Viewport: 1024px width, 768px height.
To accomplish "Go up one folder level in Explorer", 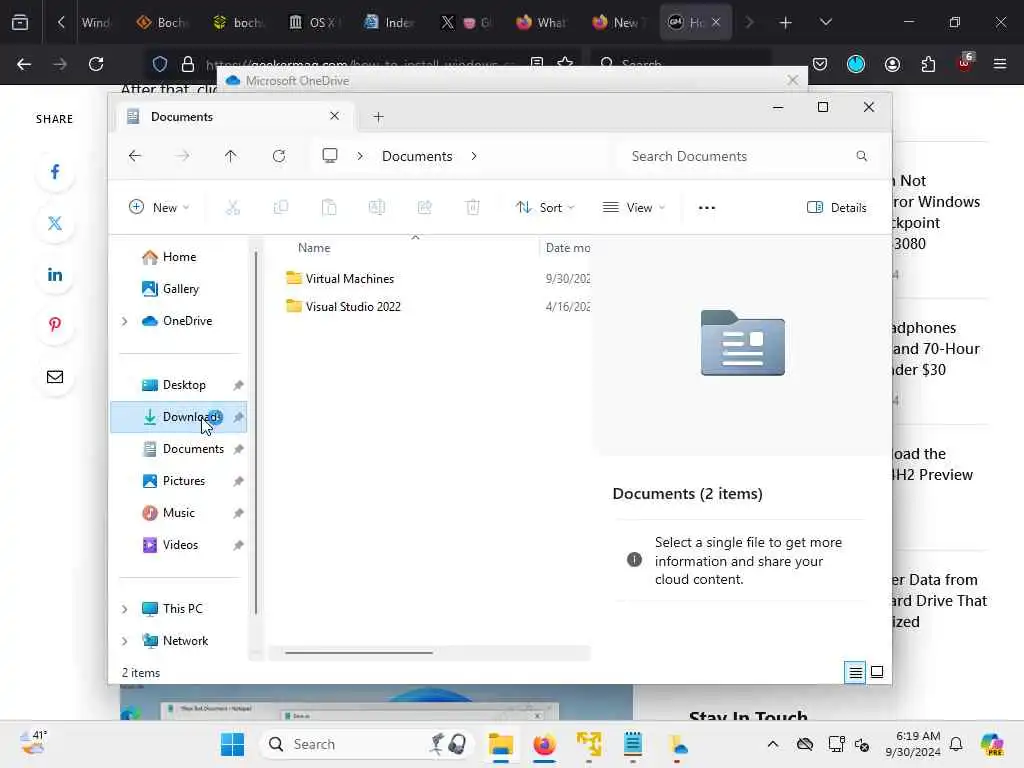I will (x=231, y=156).
